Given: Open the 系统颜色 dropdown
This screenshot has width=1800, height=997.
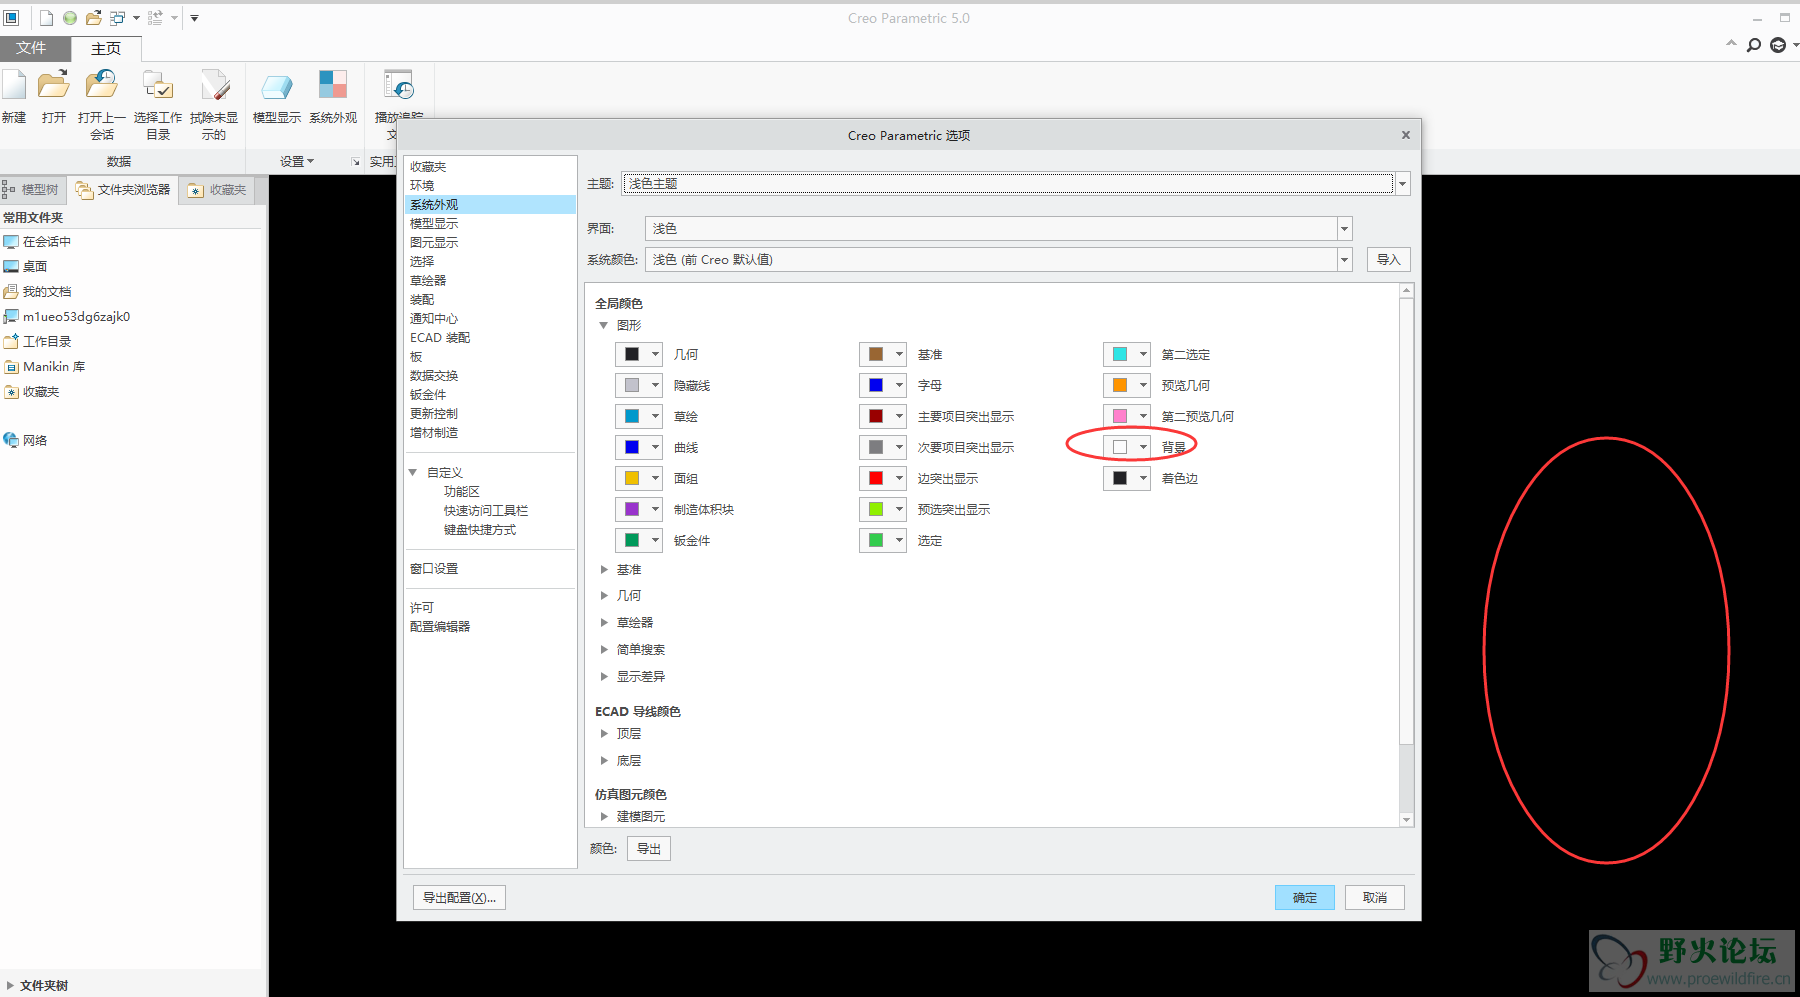Looking at the screenshot, I should click(1344, 260).
